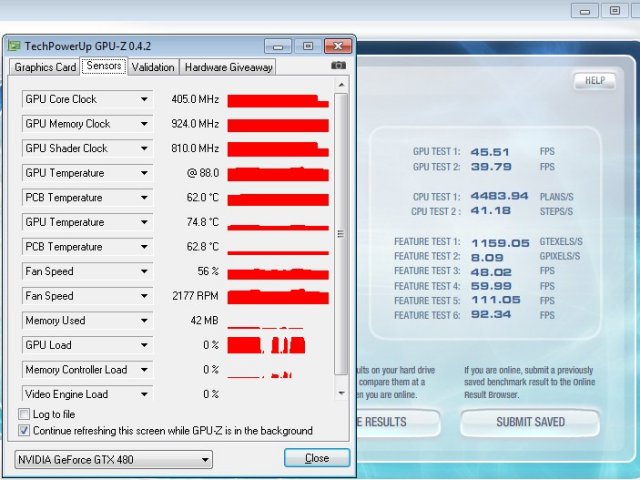This screenshot has width=640, height=480.
Task: Minimize the background benchmark window
Action: tap(585, 11)
